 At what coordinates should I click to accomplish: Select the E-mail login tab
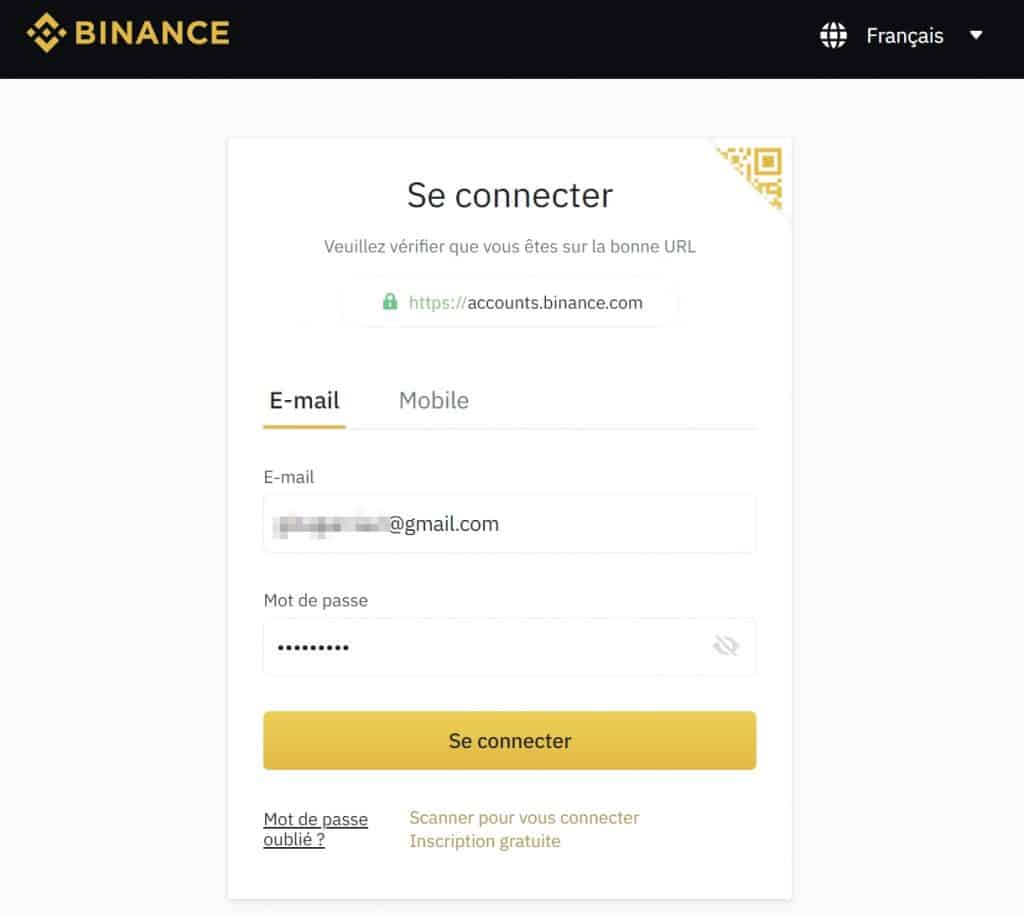point(303,400)
